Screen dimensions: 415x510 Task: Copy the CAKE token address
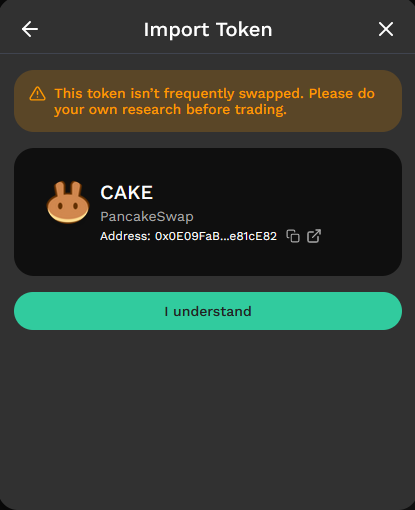click(293, 236)
